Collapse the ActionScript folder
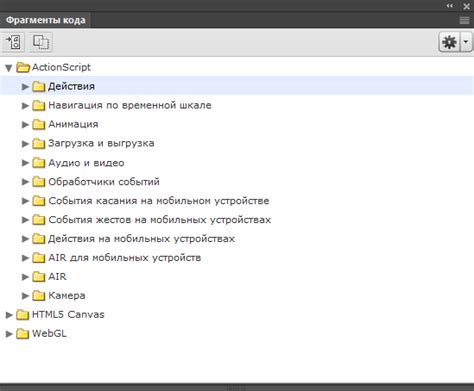The width and height of the screenshot is (474, 391). [9, 68]
